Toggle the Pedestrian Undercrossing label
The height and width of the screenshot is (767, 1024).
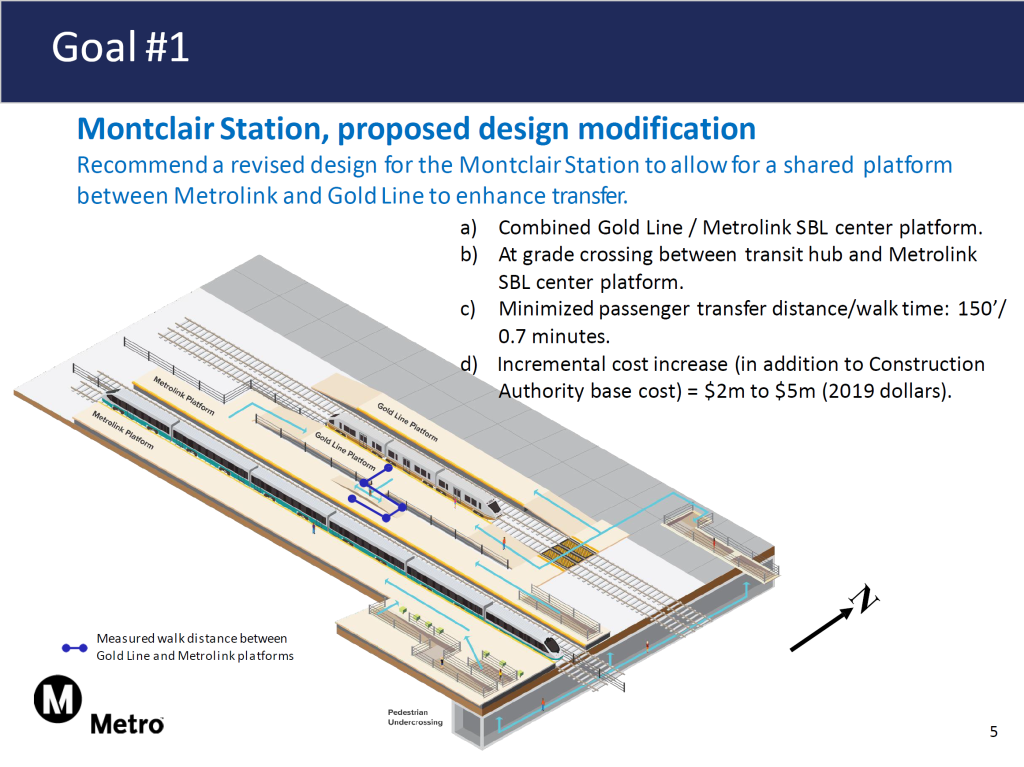click(x=414, y=718)
